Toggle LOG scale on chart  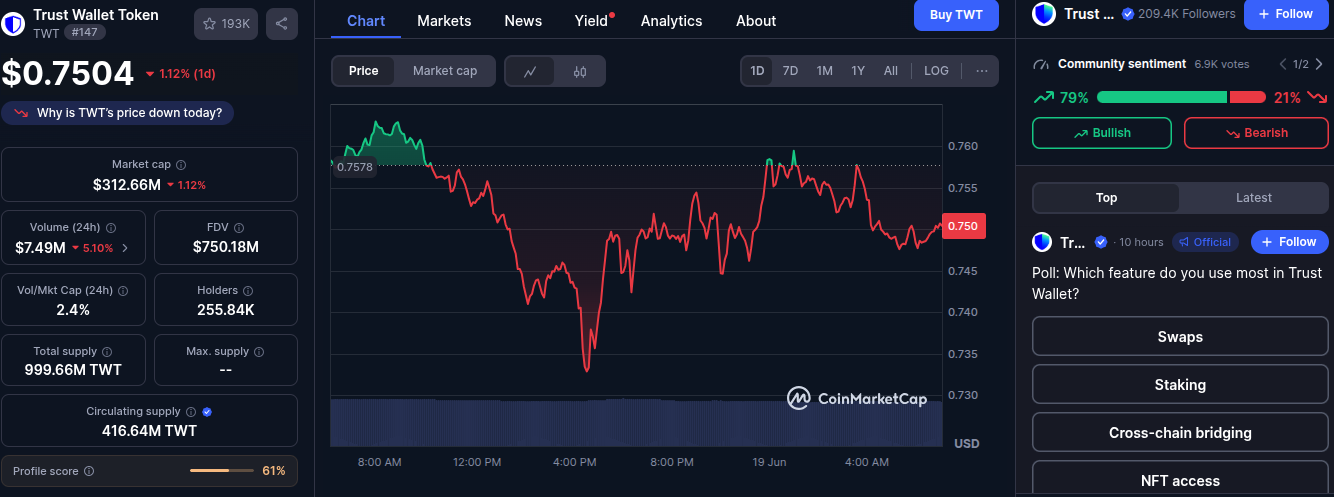(x=936, y=71)
